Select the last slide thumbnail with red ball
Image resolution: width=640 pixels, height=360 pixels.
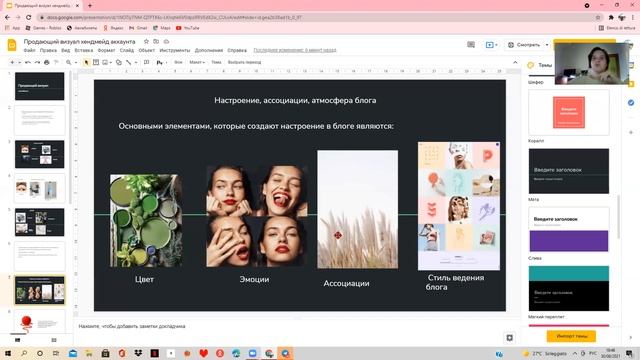[40, 321]
